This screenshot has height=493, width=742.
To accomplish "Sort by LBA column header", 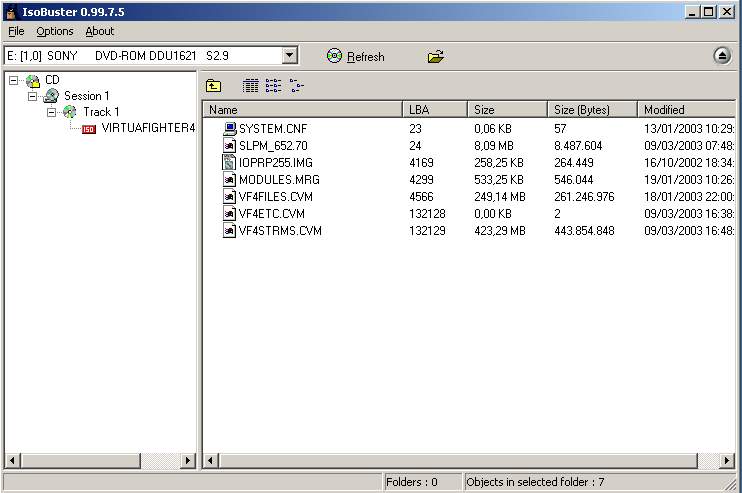I will tap(435, 110).
